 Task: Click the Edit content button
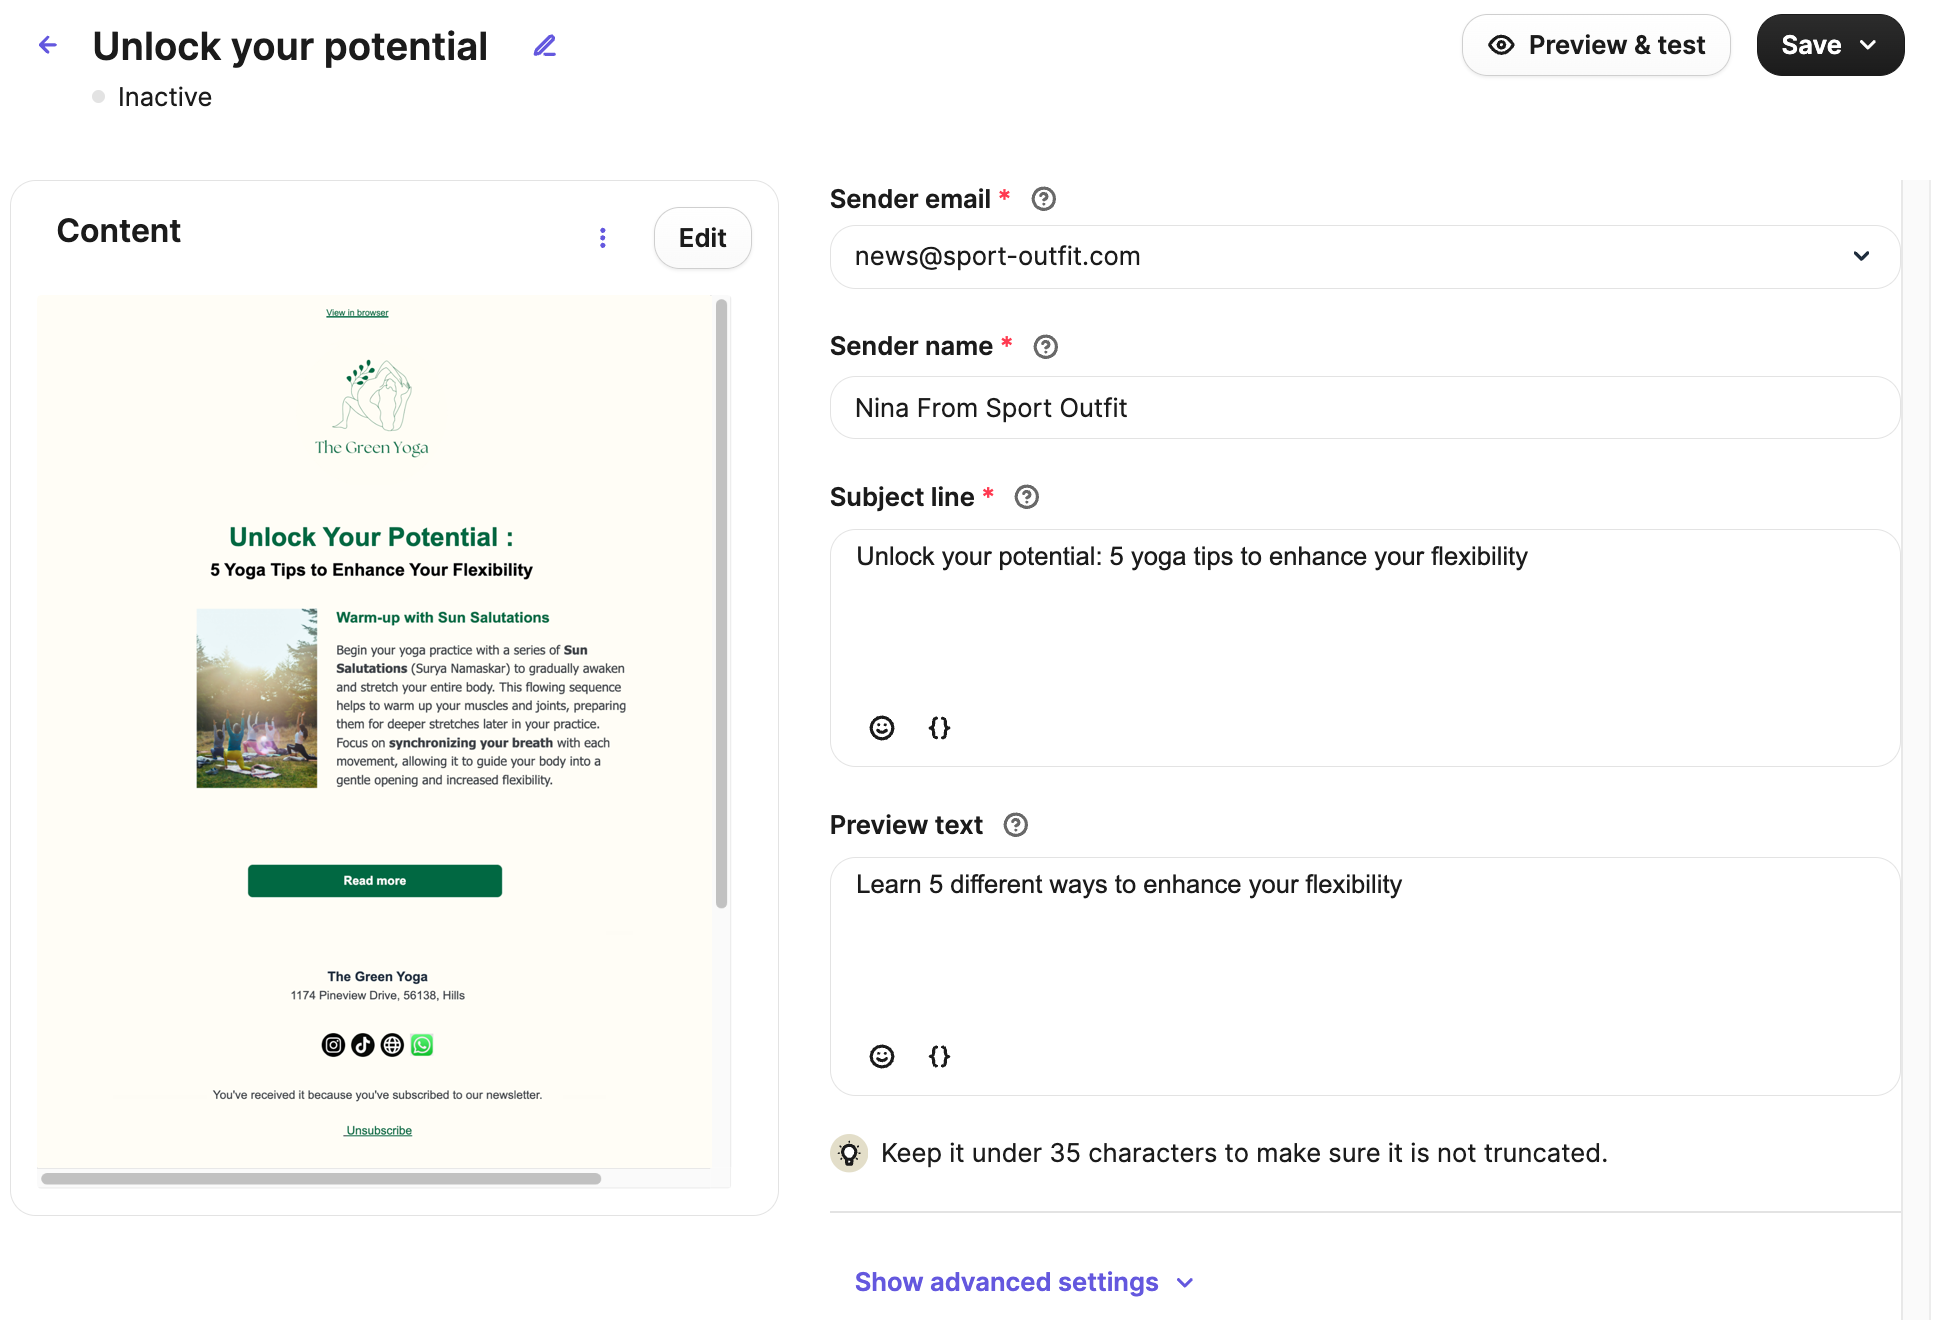pos(702,238)
